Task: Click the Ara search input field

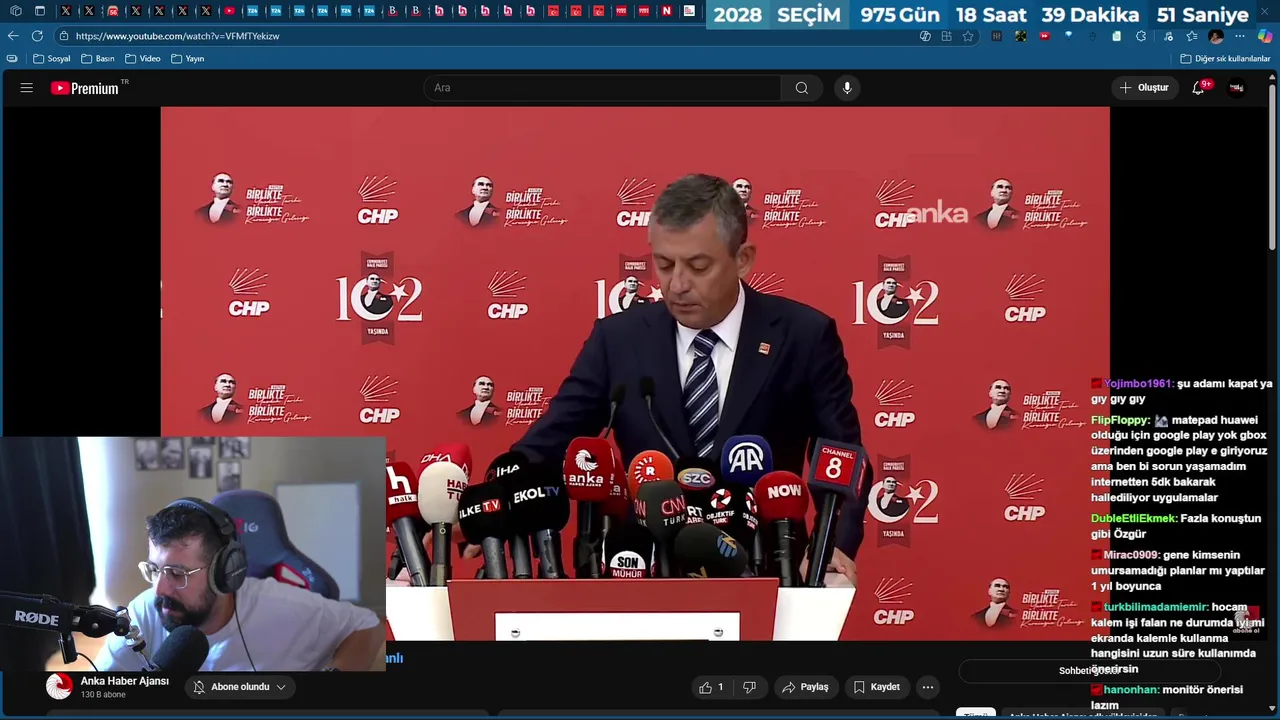Action: pos(602,88)
